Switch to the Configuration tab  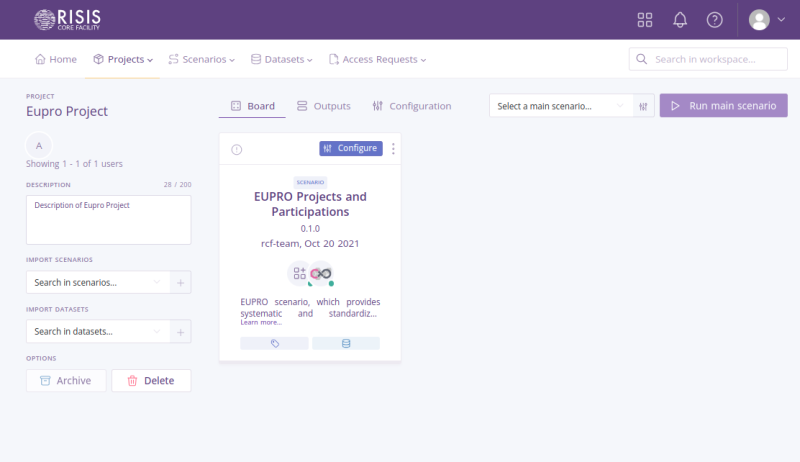click(x=411, y=106)
